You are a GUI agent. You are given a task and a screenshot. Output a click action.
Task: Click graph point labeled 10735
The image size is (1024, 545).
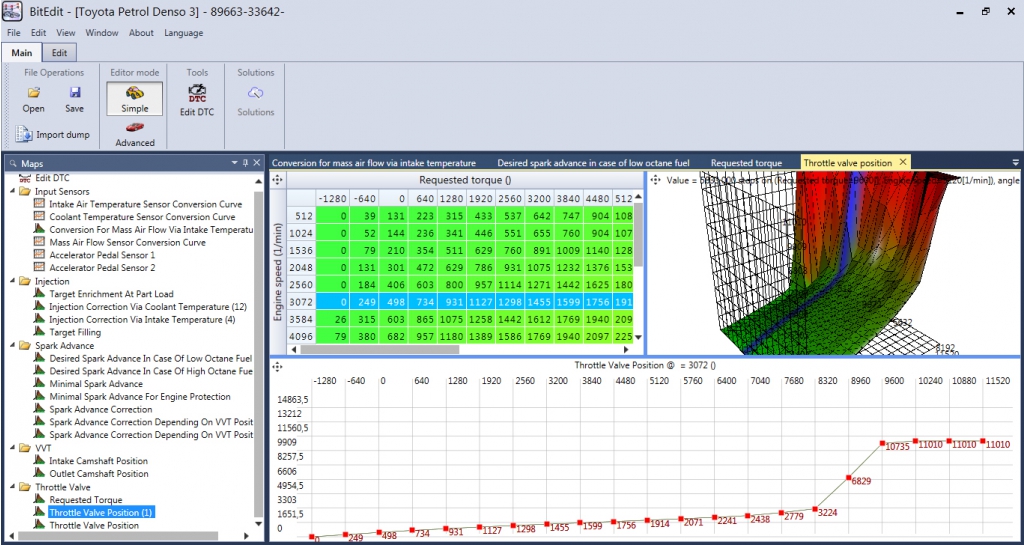882,443
